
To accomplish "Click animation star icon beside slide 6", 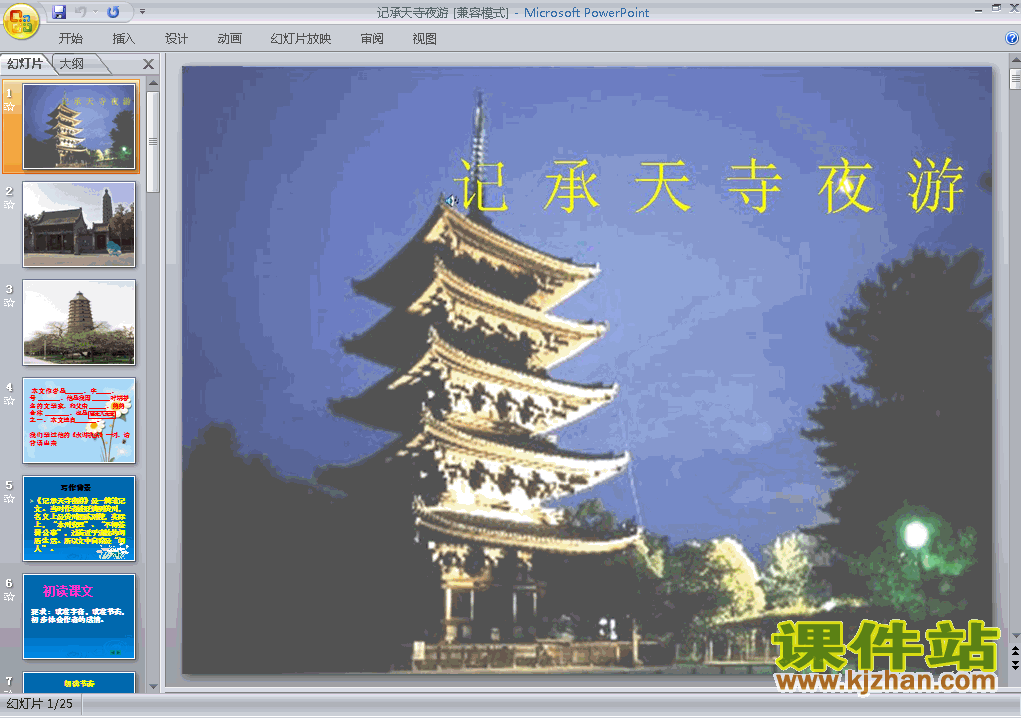I will coord(9,597).
